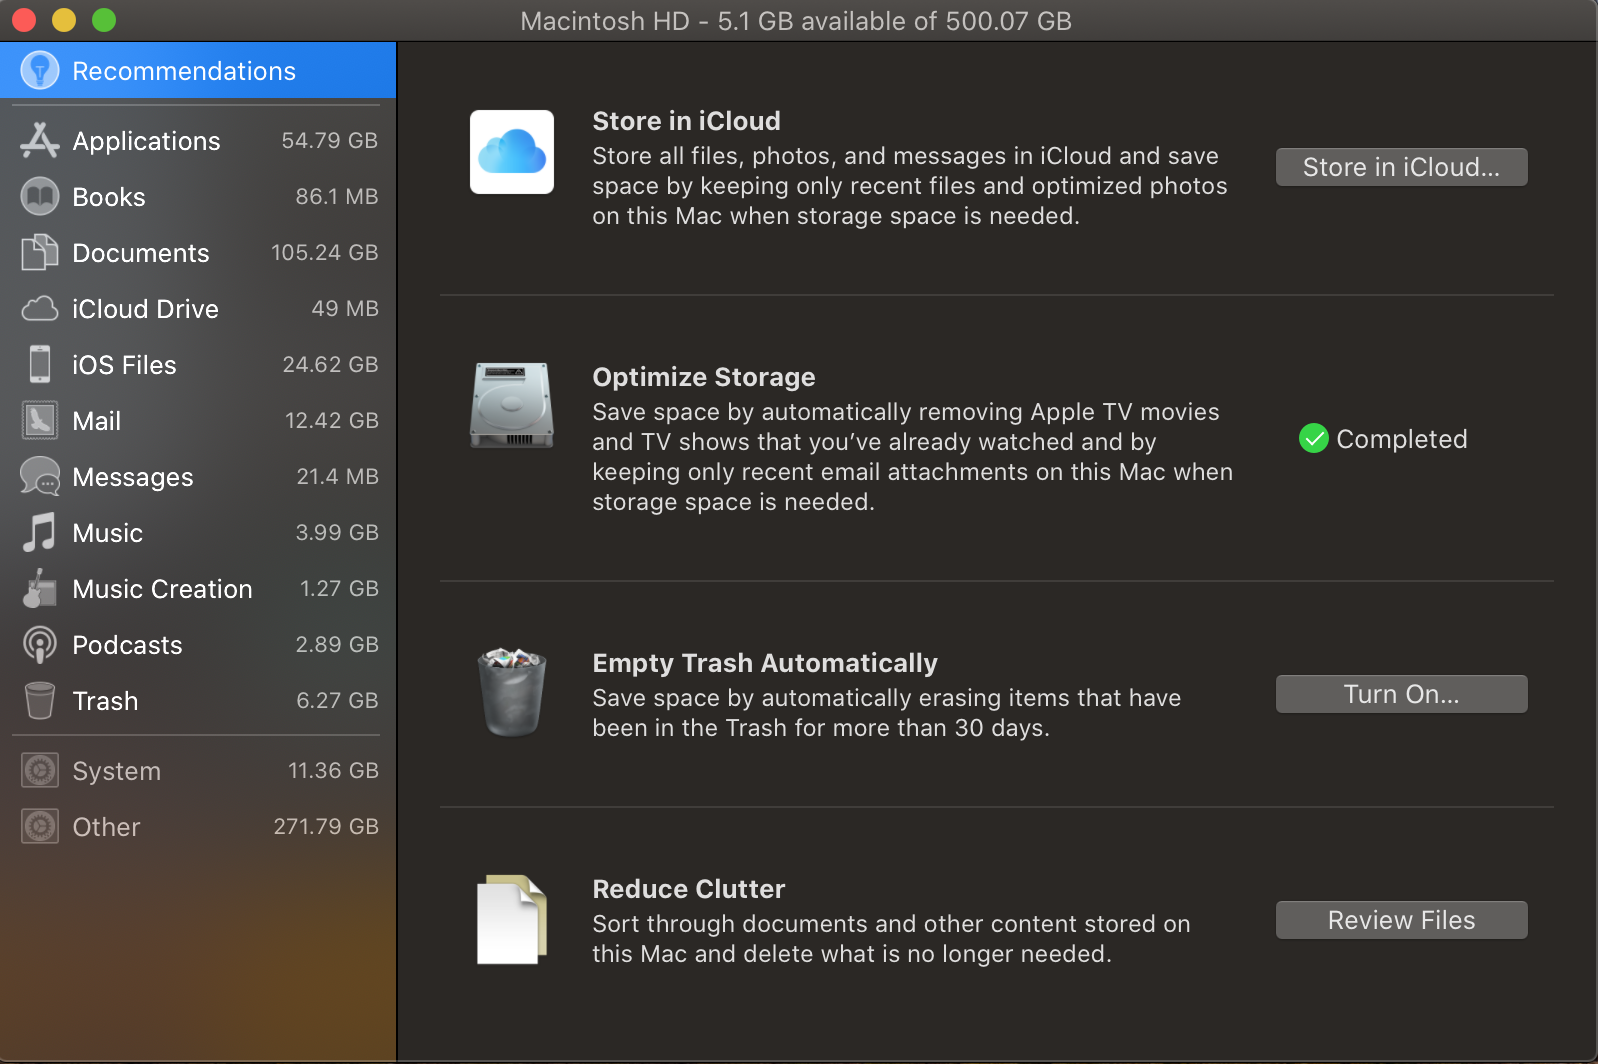Click the 3.99 GB Music size
1598x1064 pixels.
[x=337, y=533]
